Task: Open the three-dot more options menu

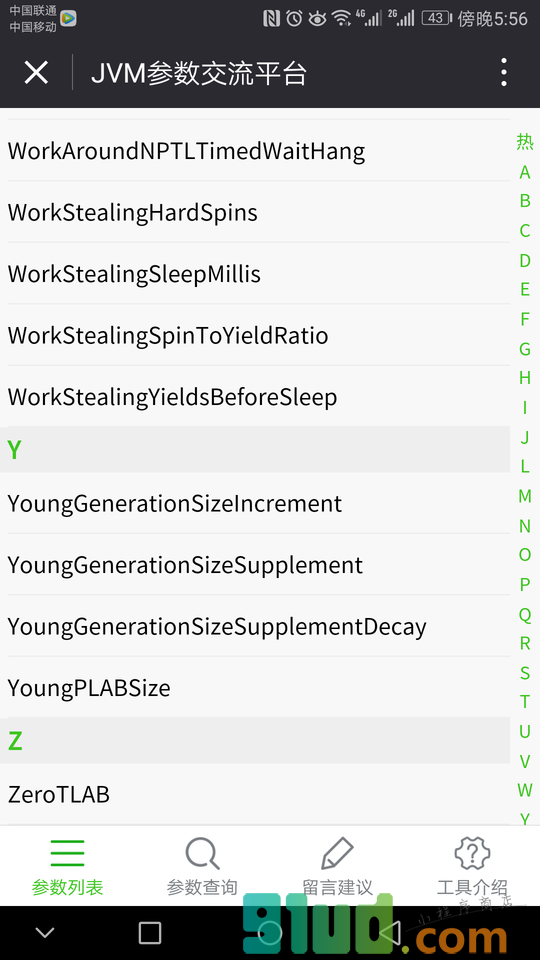Action: pos(503,72)
